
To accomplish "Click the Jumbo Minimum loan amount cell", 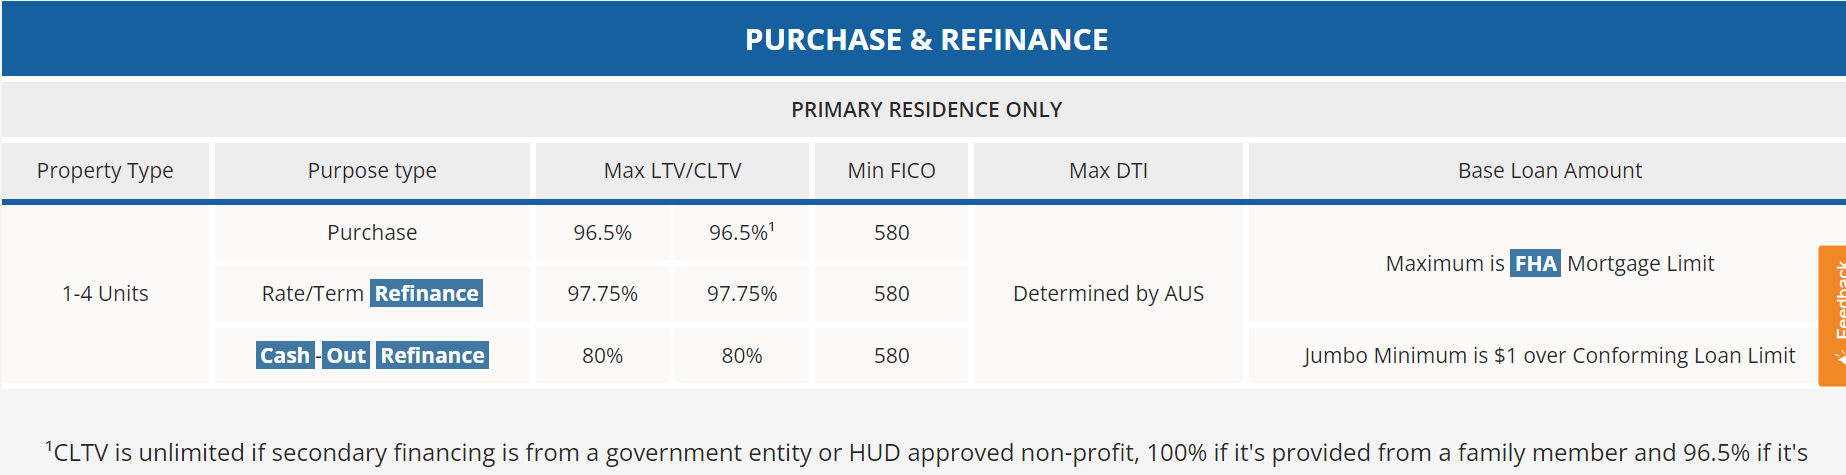I will coord(1548,356).
